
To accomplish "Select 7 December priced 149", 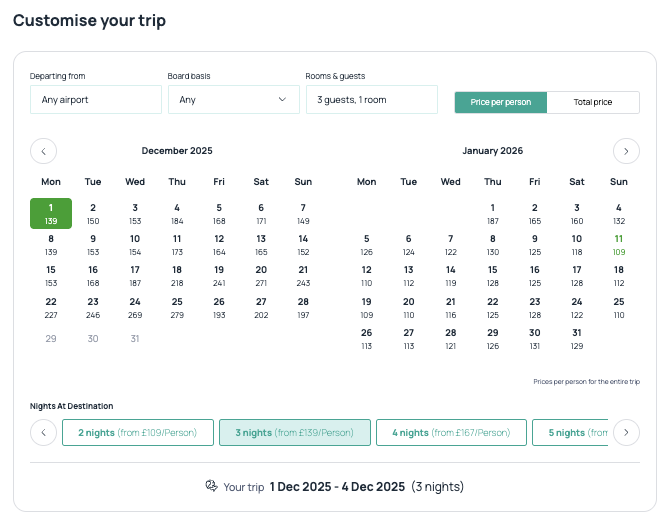I will [303, 213].
